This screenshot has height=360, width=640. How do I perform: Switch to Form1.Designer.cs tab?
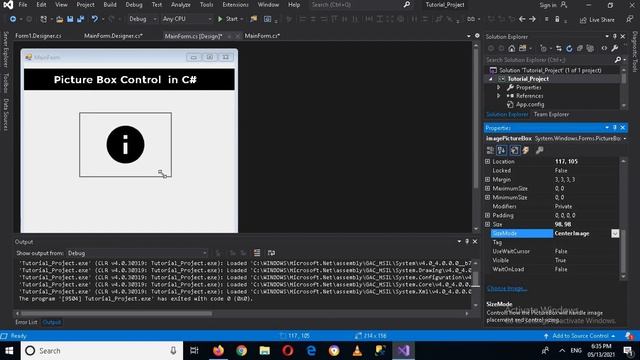pos(38,36)
